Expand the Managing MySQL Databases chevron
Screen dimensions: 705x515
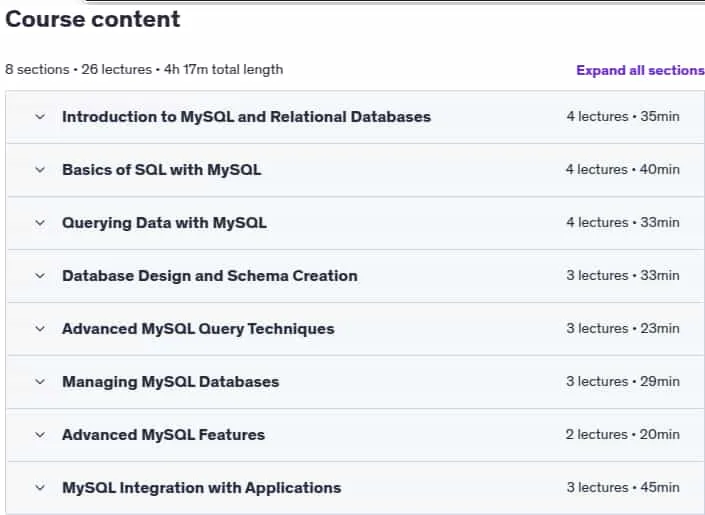coord(40,382)
